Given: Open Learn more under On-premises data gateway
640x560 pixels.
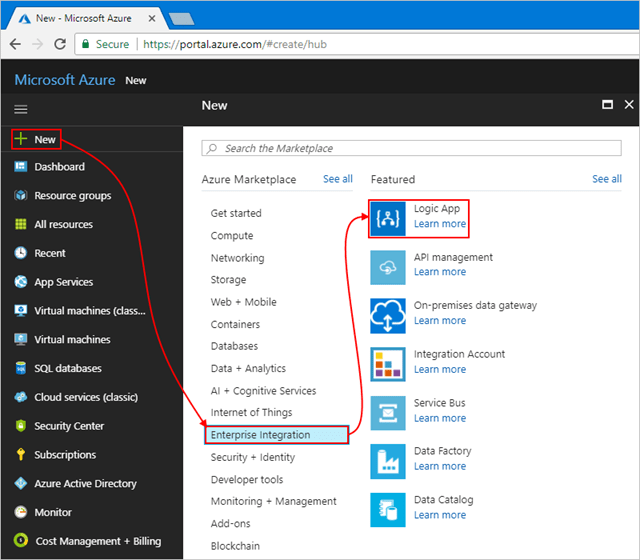Looking at the screenshot, I should 440,320.
